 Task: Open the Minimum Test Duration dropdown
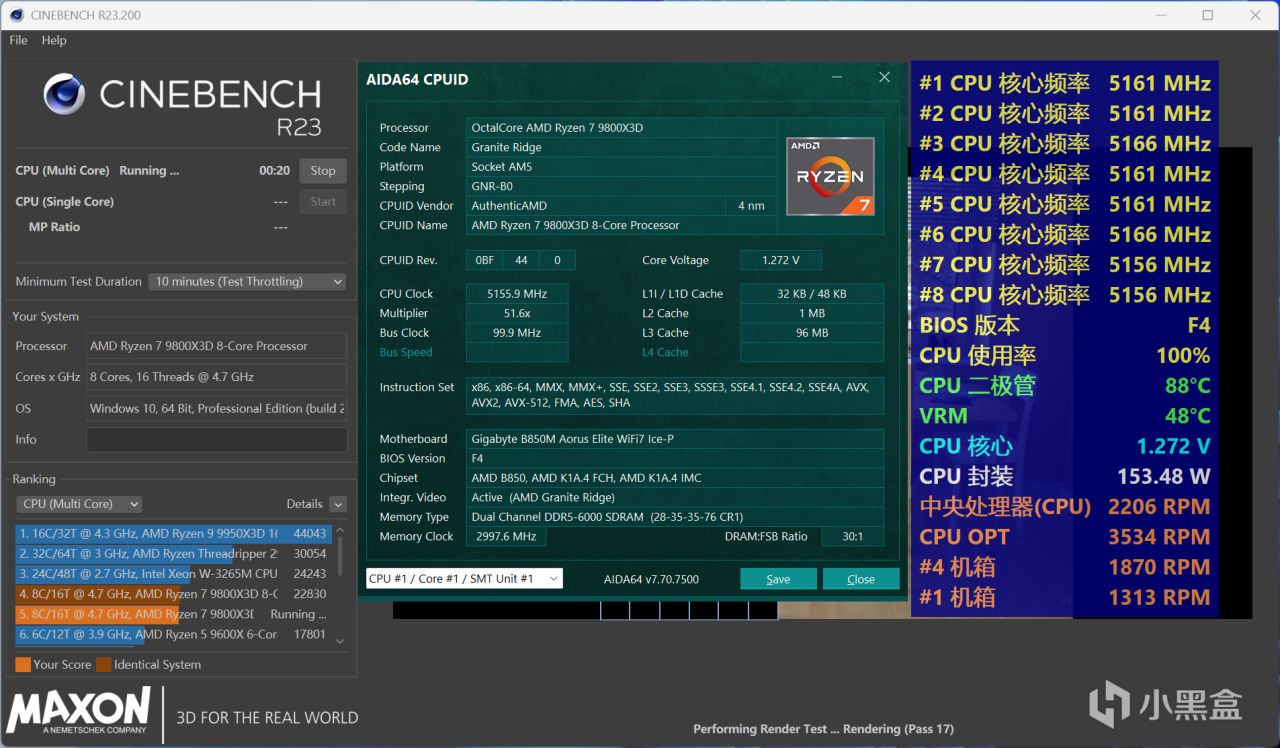[x=247, y=282]
